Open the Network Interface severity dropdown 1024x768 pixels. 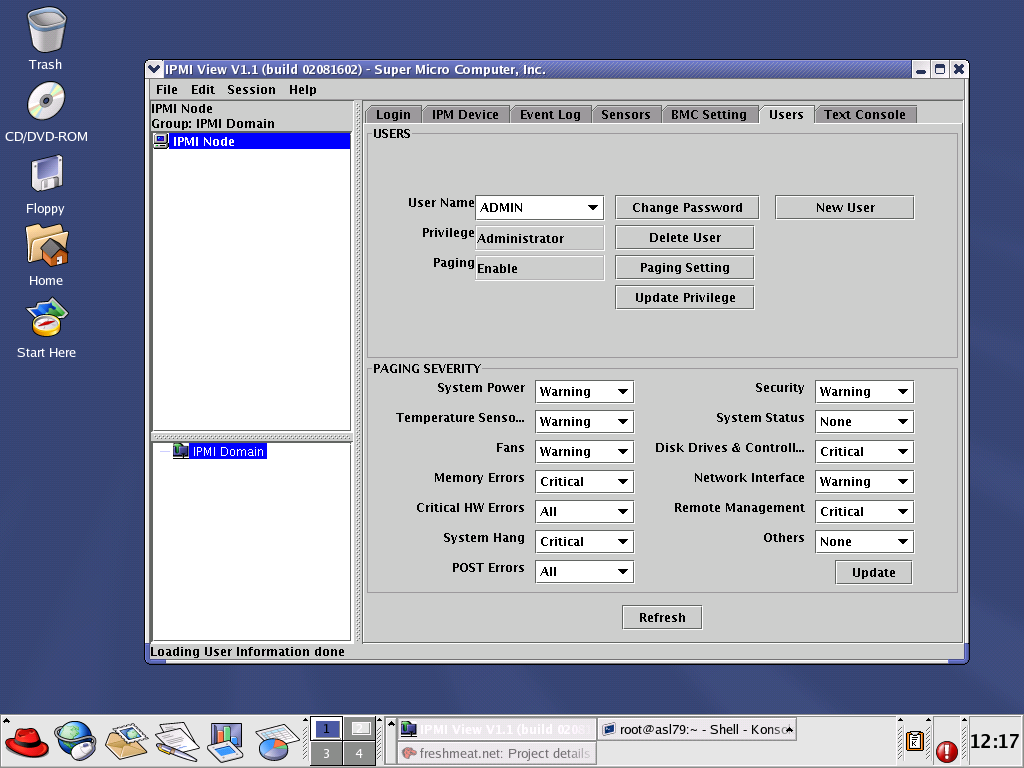(x=864, y=482)
